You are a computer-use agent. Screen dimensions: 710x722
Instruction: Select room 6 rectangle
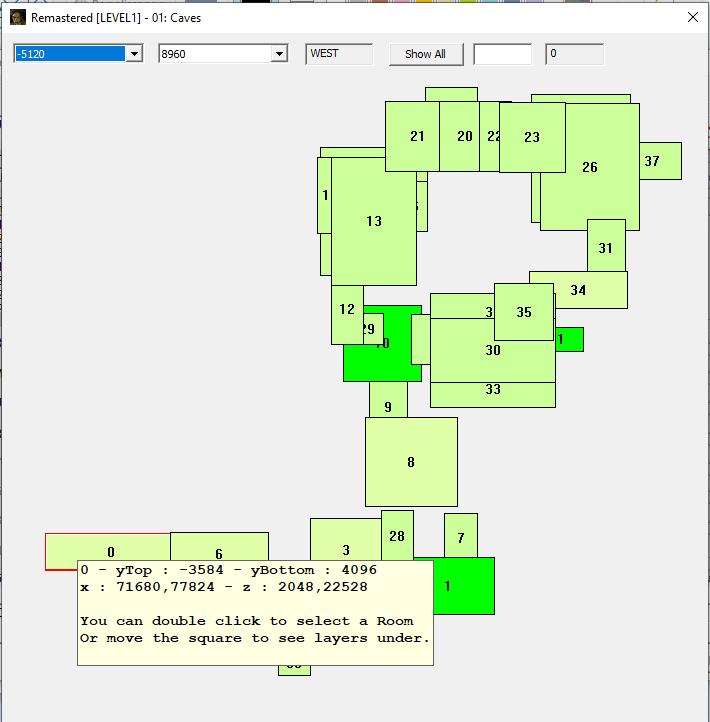click(219, 547)
